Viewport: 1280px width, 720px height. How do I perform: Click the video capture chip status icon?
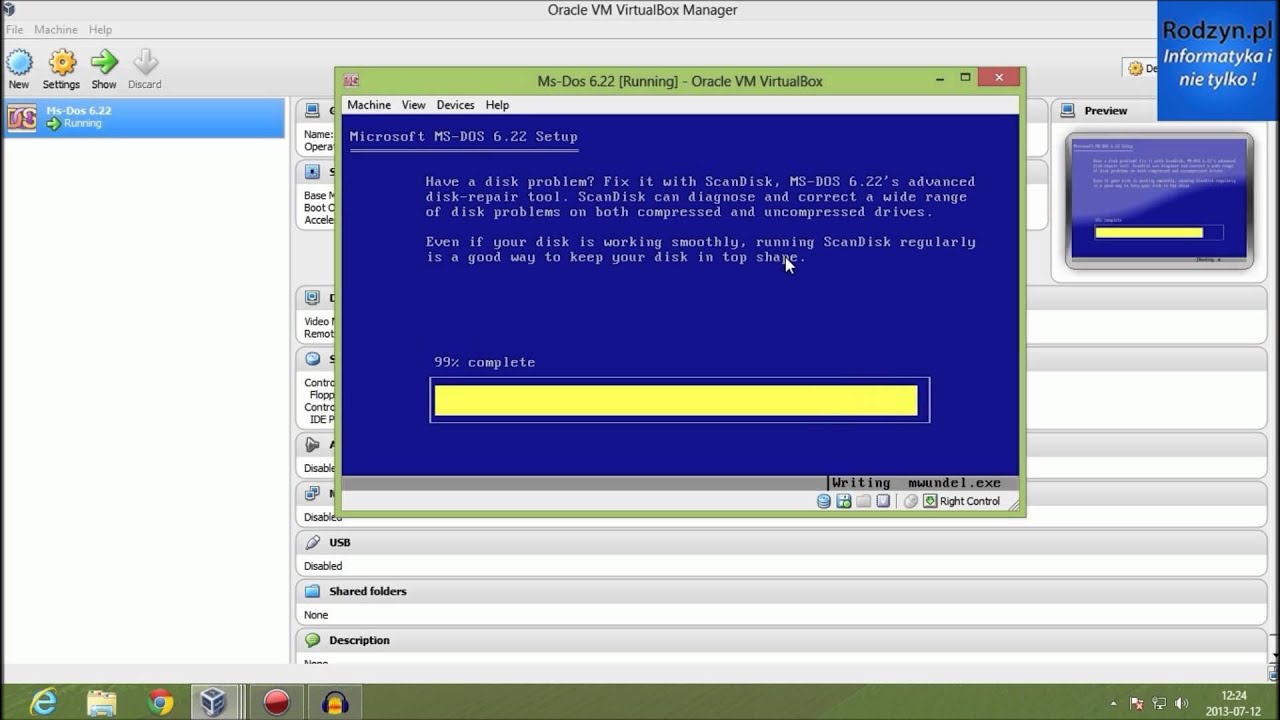[883, 501]
